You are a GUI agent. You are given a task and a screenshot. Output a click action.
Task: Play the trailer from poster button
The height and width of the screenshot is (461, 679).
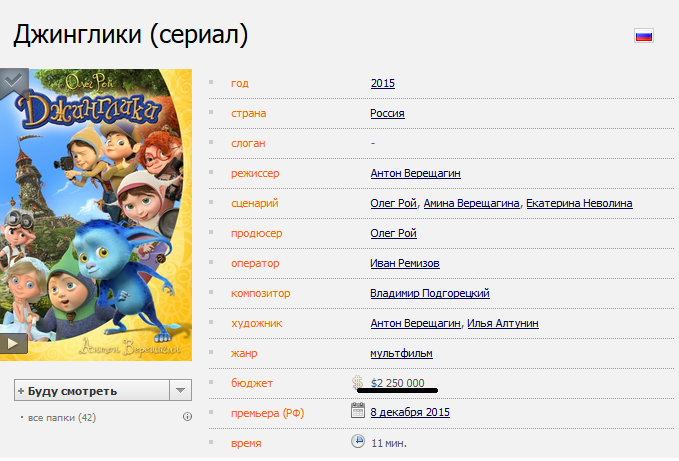click(x=13, y=344)
